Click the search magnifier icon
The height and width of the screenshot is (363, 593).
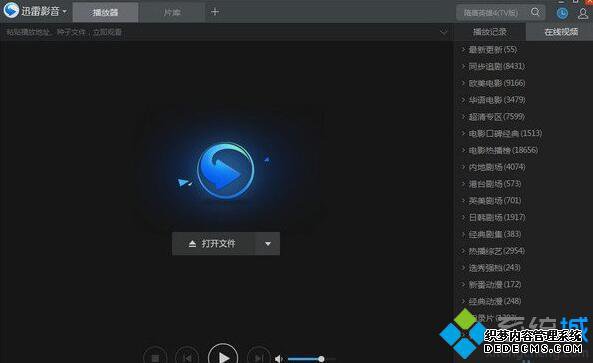coord(535,12)
